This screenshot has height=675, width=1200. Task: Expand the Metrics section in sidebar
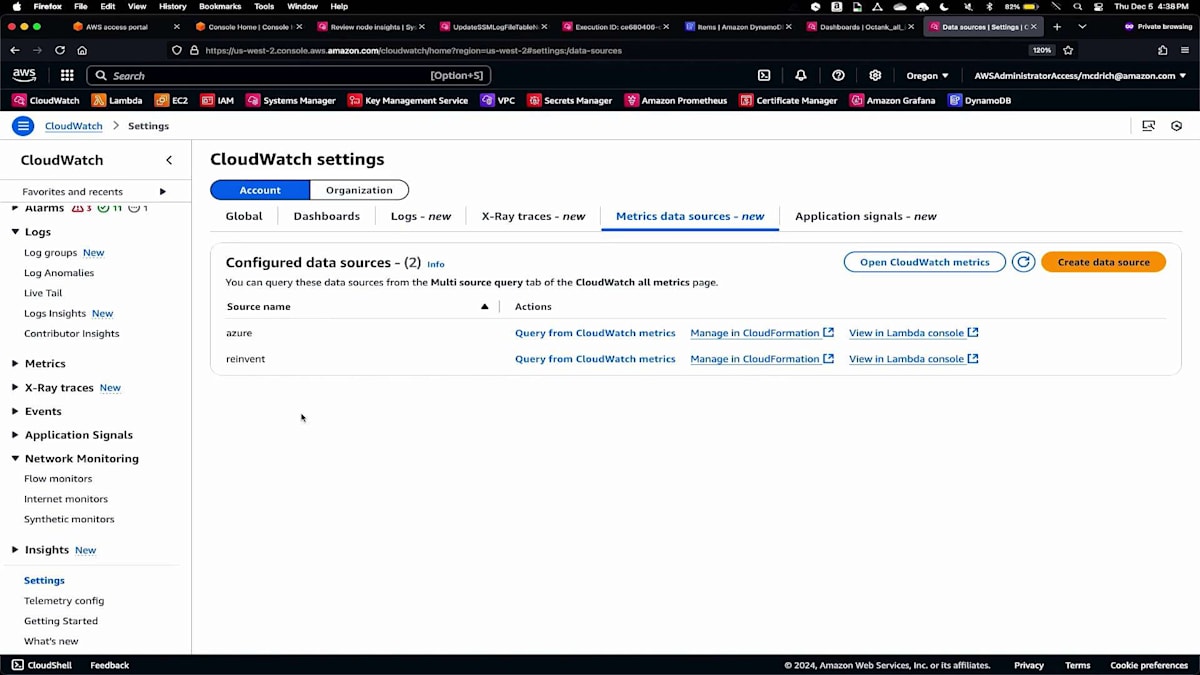coord(15,364)
